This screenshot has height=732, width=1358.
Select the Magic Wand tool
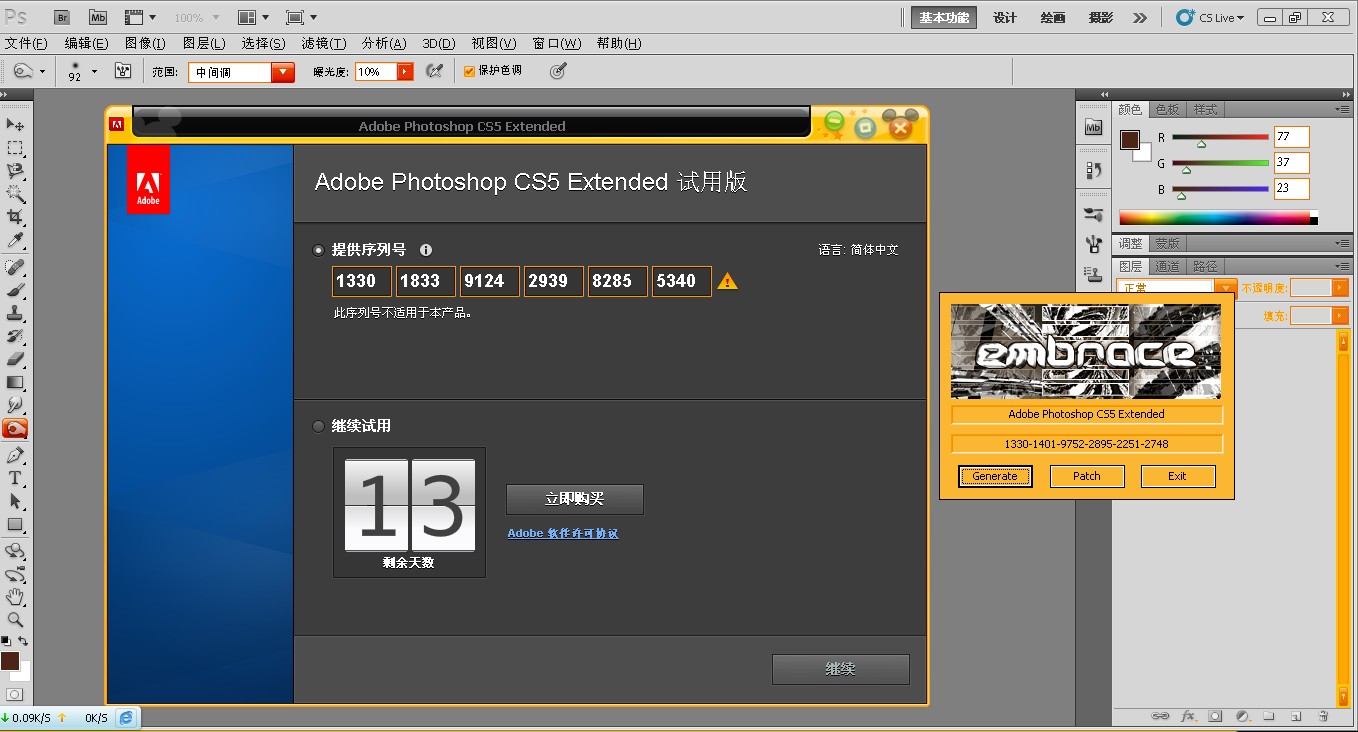pyautogui.click(x=15, y=194)
